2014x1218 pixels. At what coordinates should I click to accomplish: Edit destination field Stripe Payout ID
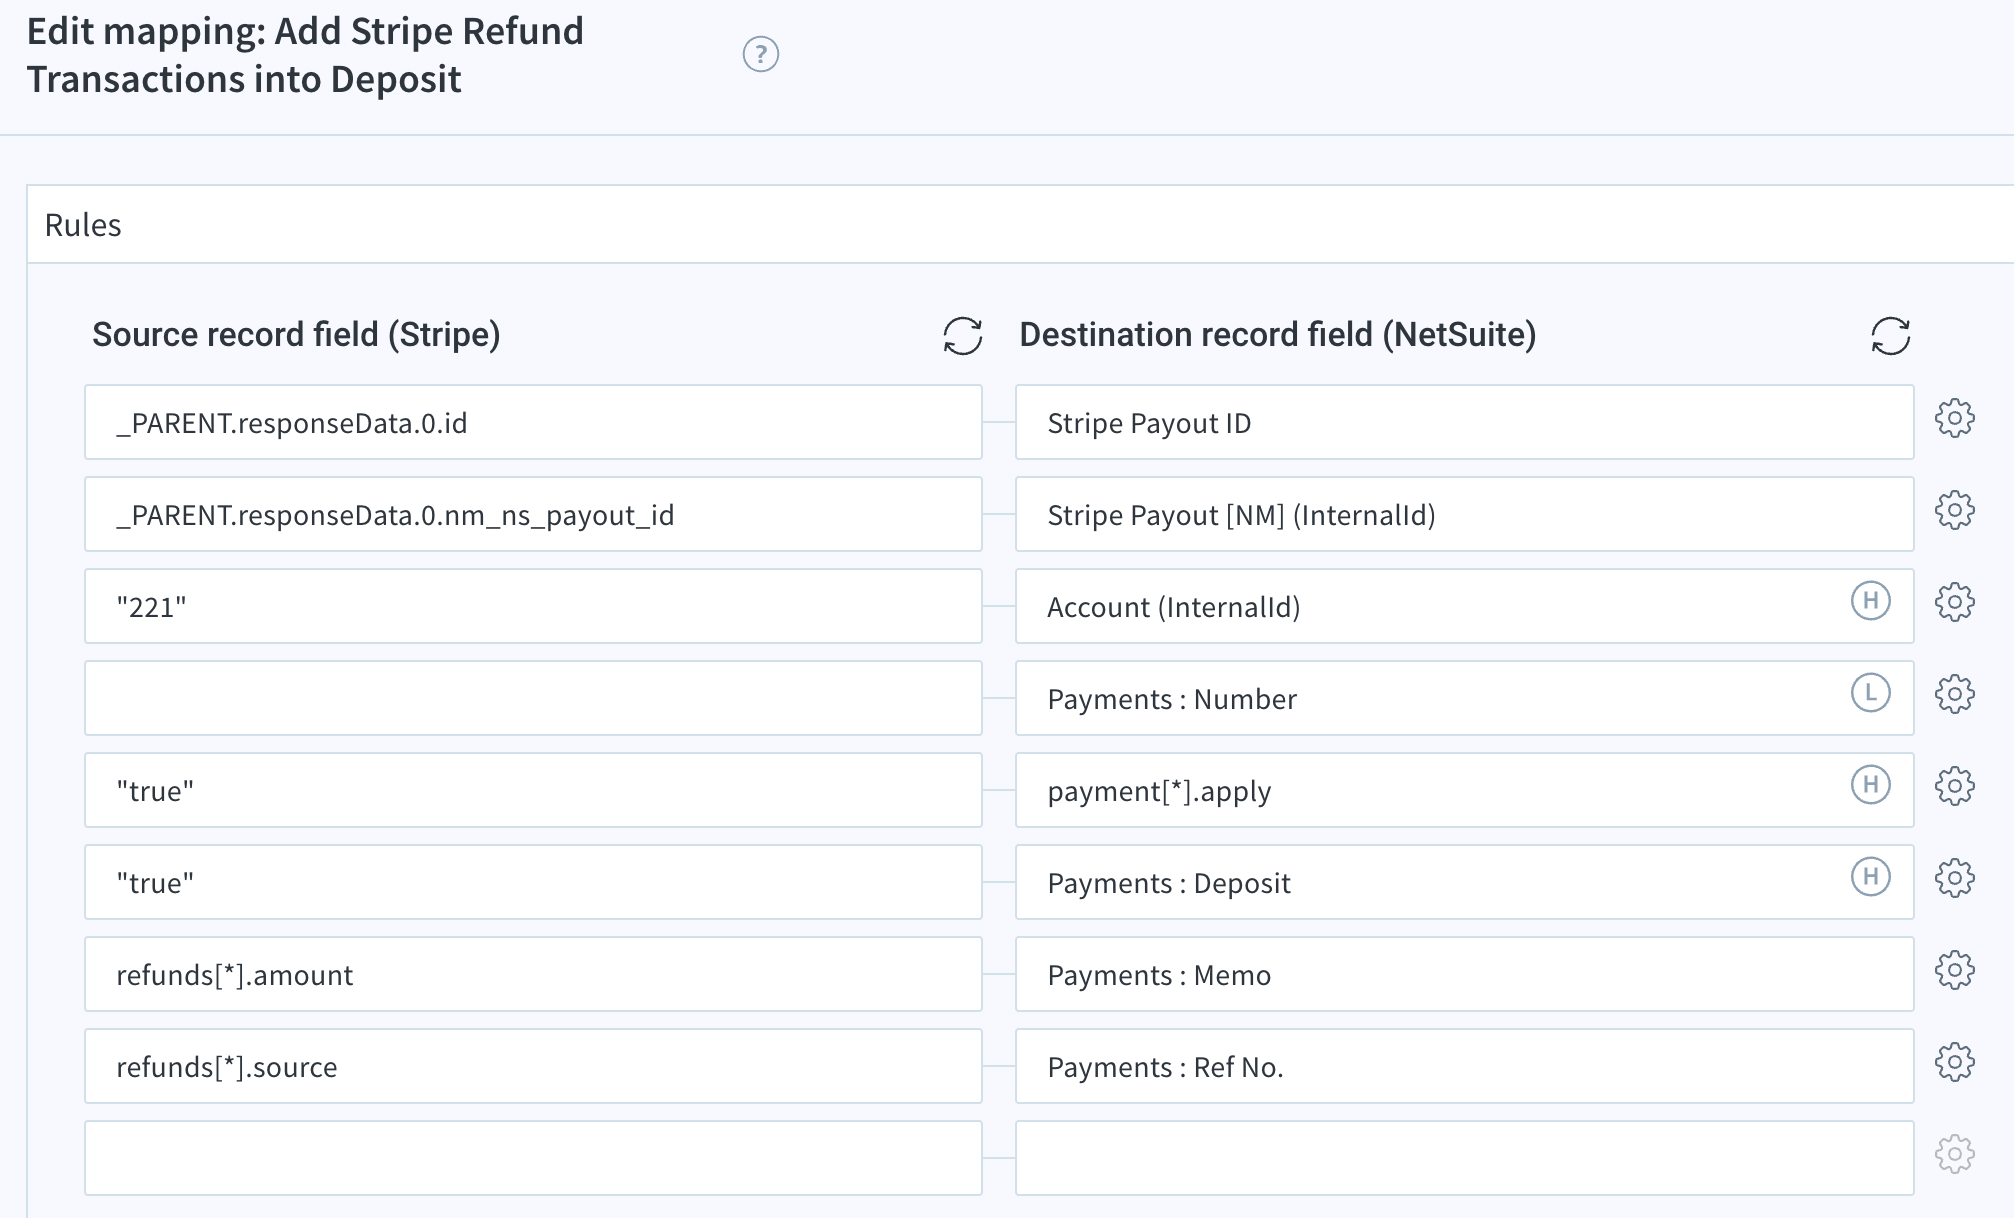(1464, 422)
